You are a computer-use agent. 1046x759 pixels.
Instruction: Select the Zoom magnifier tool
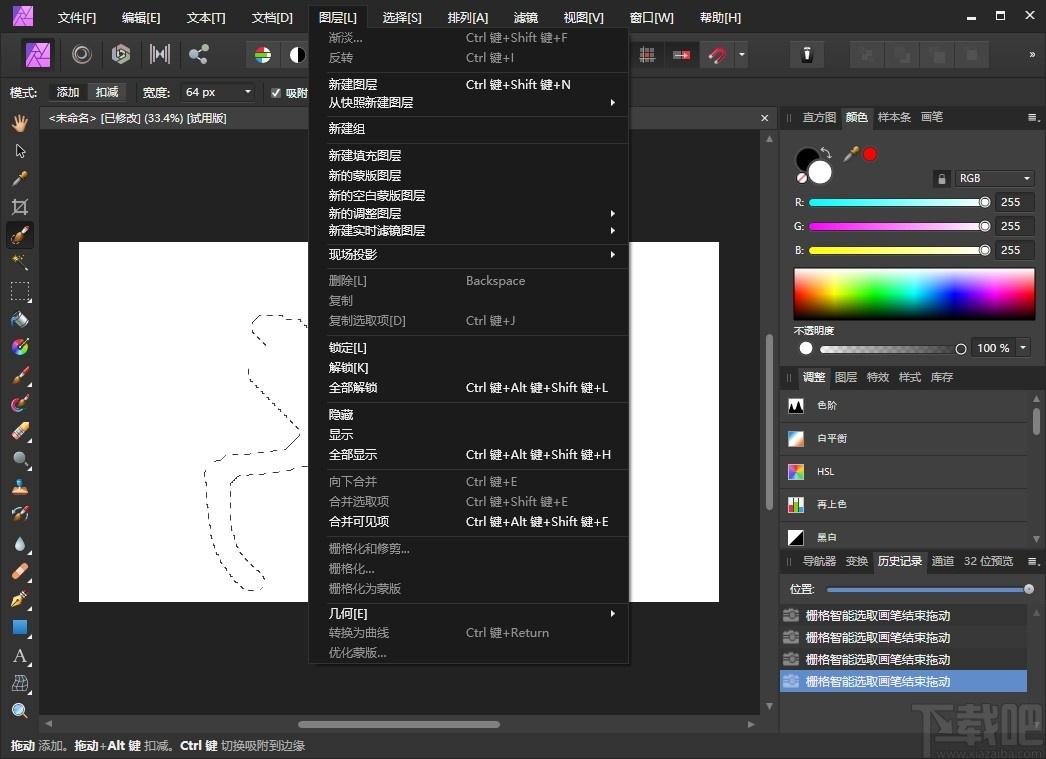pos(20,711)
